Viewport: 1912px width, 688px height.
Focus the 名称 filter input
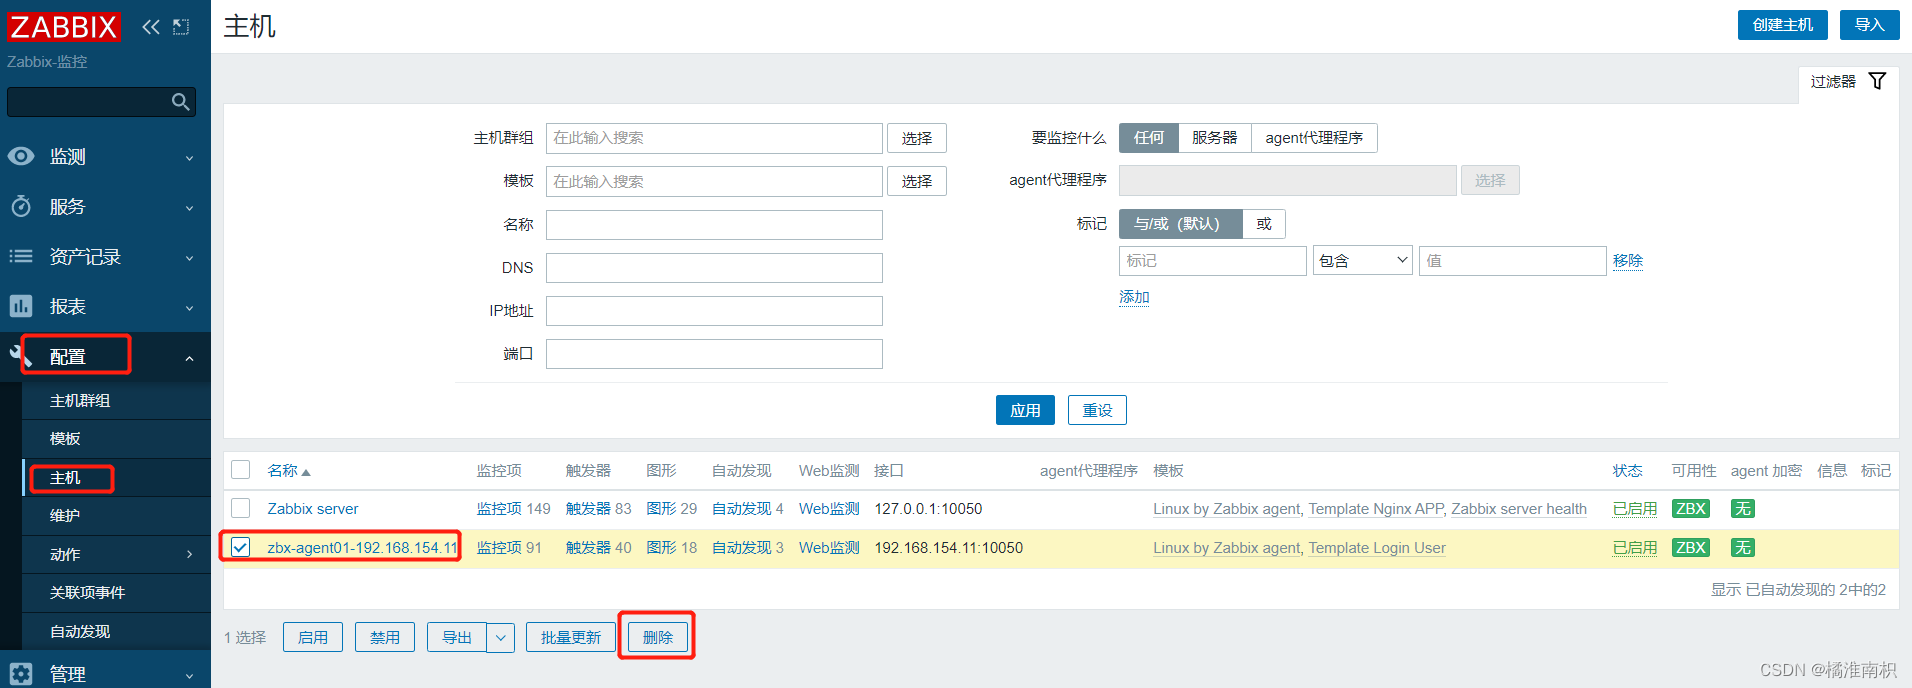pyautogui.click(x=714, y=225)
